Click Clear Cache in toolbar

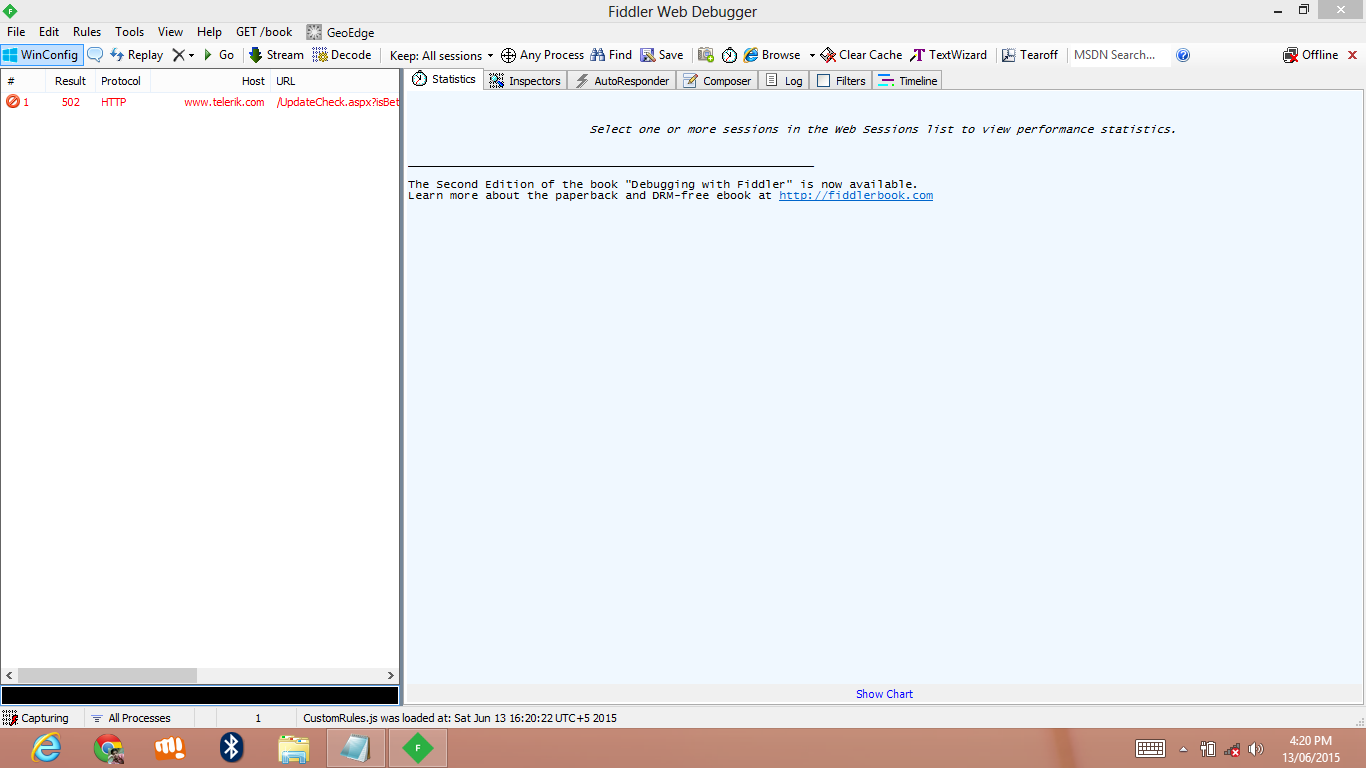click(x=861, y=55)
